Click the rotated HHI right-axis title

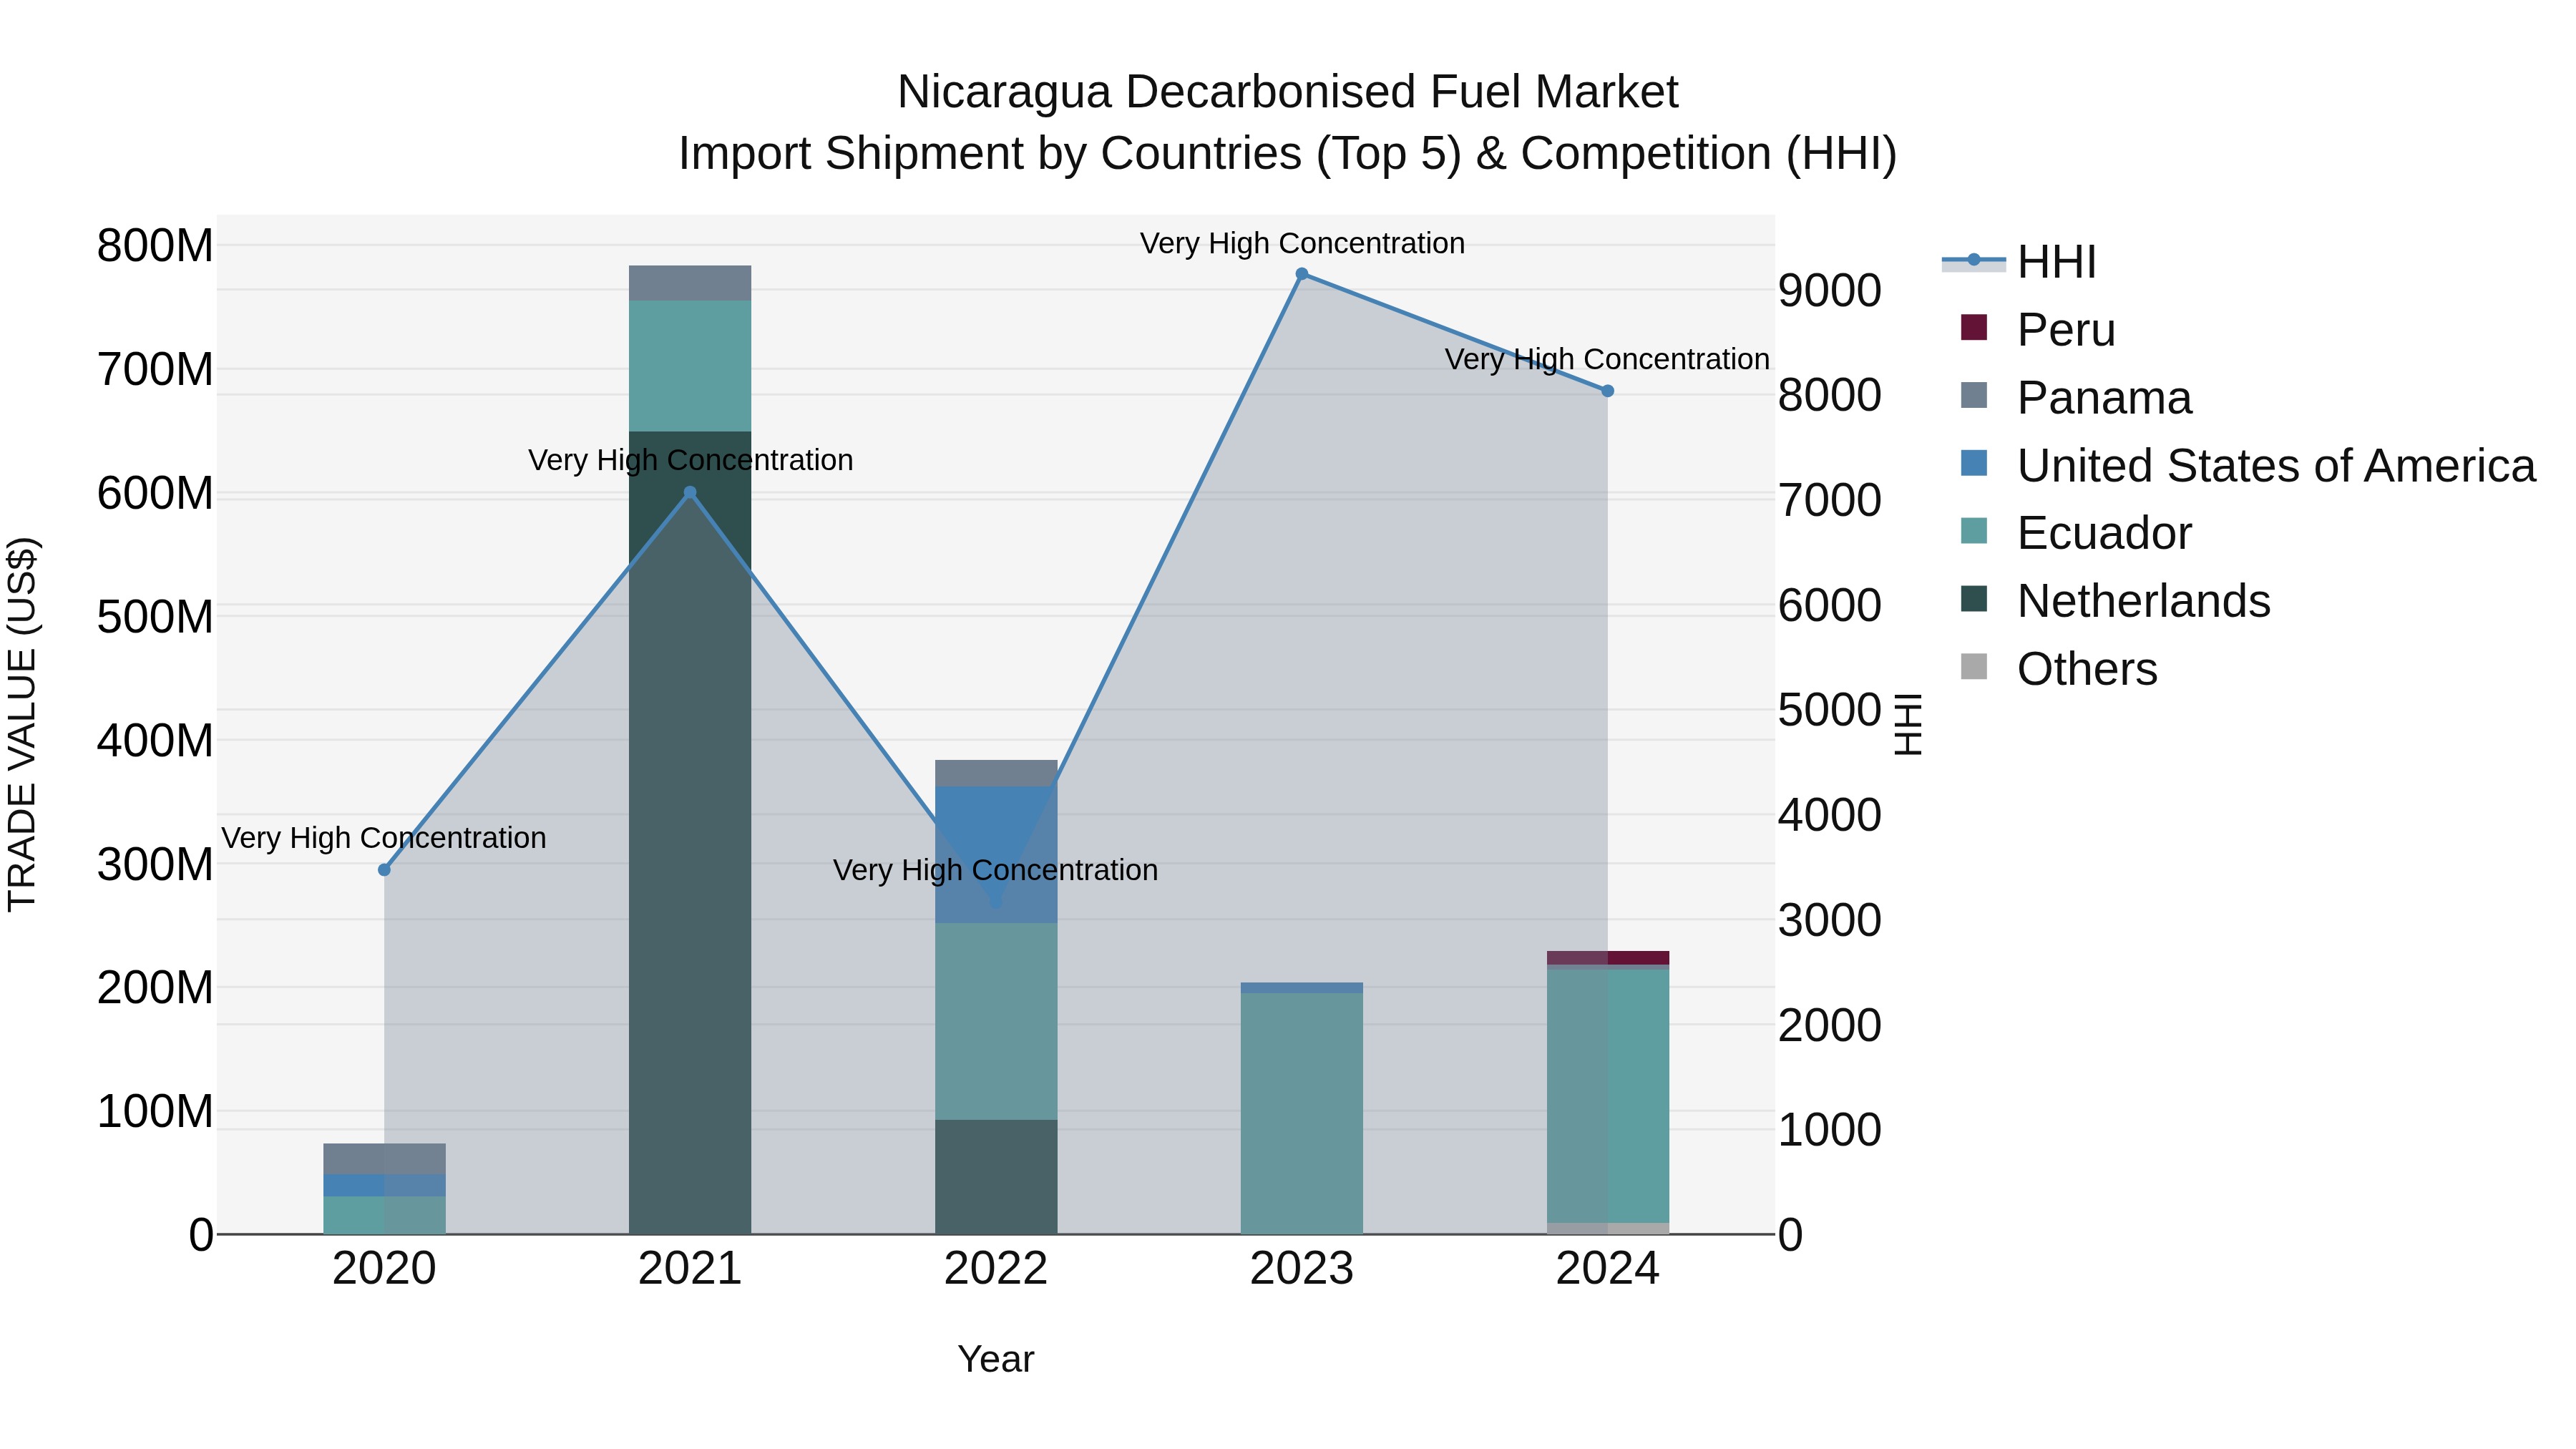(x=1909, y=724)
